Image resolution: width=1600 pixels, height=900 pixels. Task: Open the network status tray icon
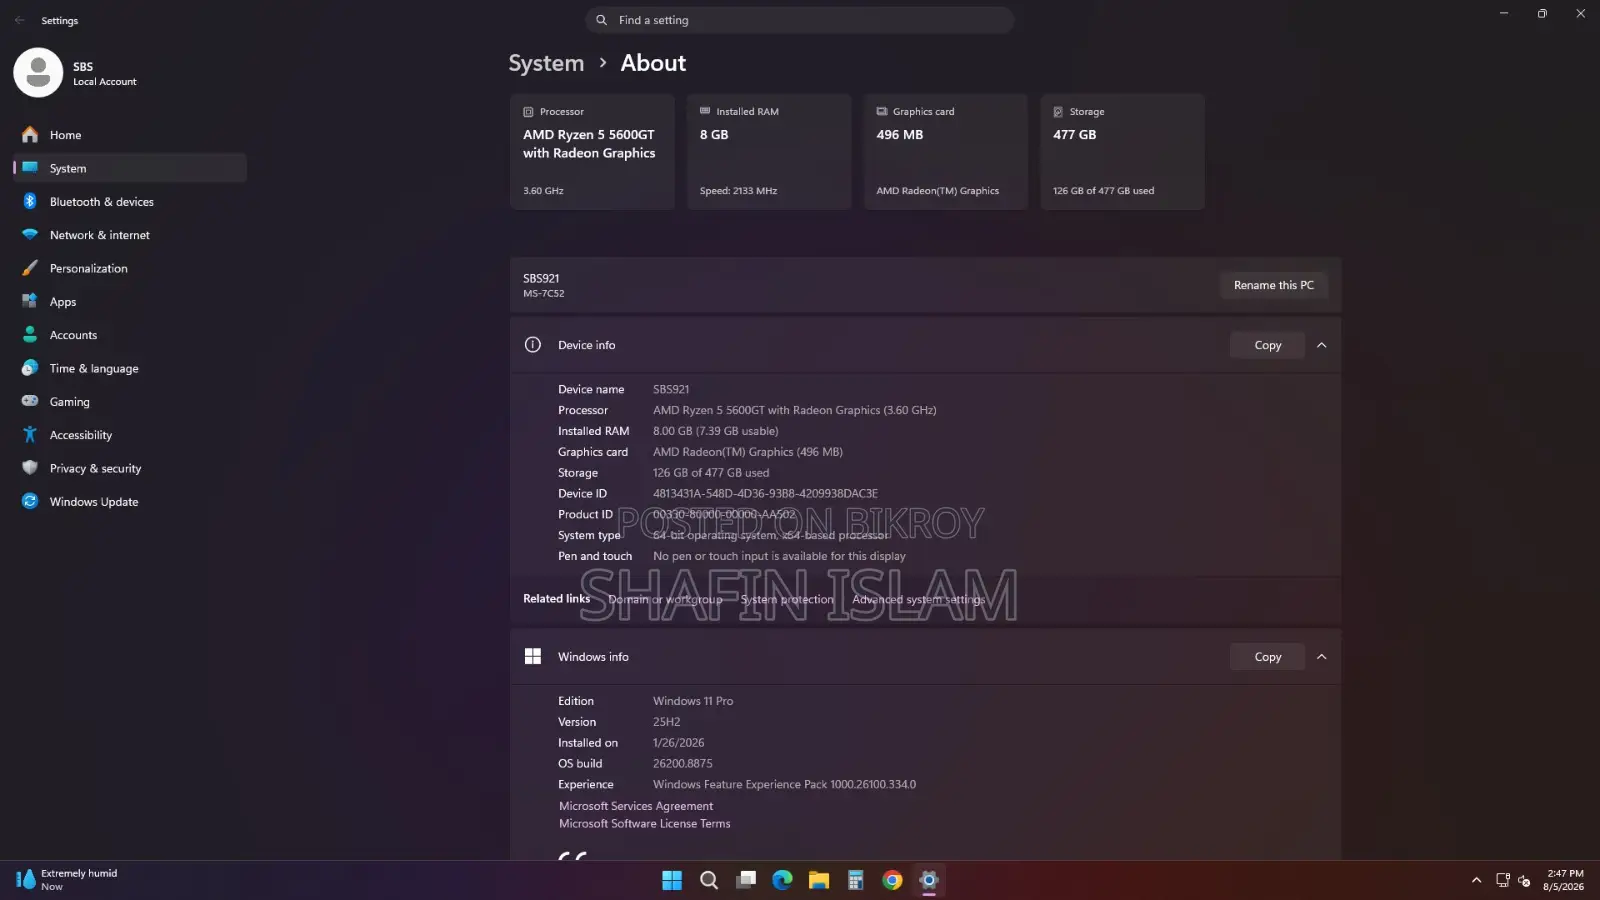tap(1502, 880)
